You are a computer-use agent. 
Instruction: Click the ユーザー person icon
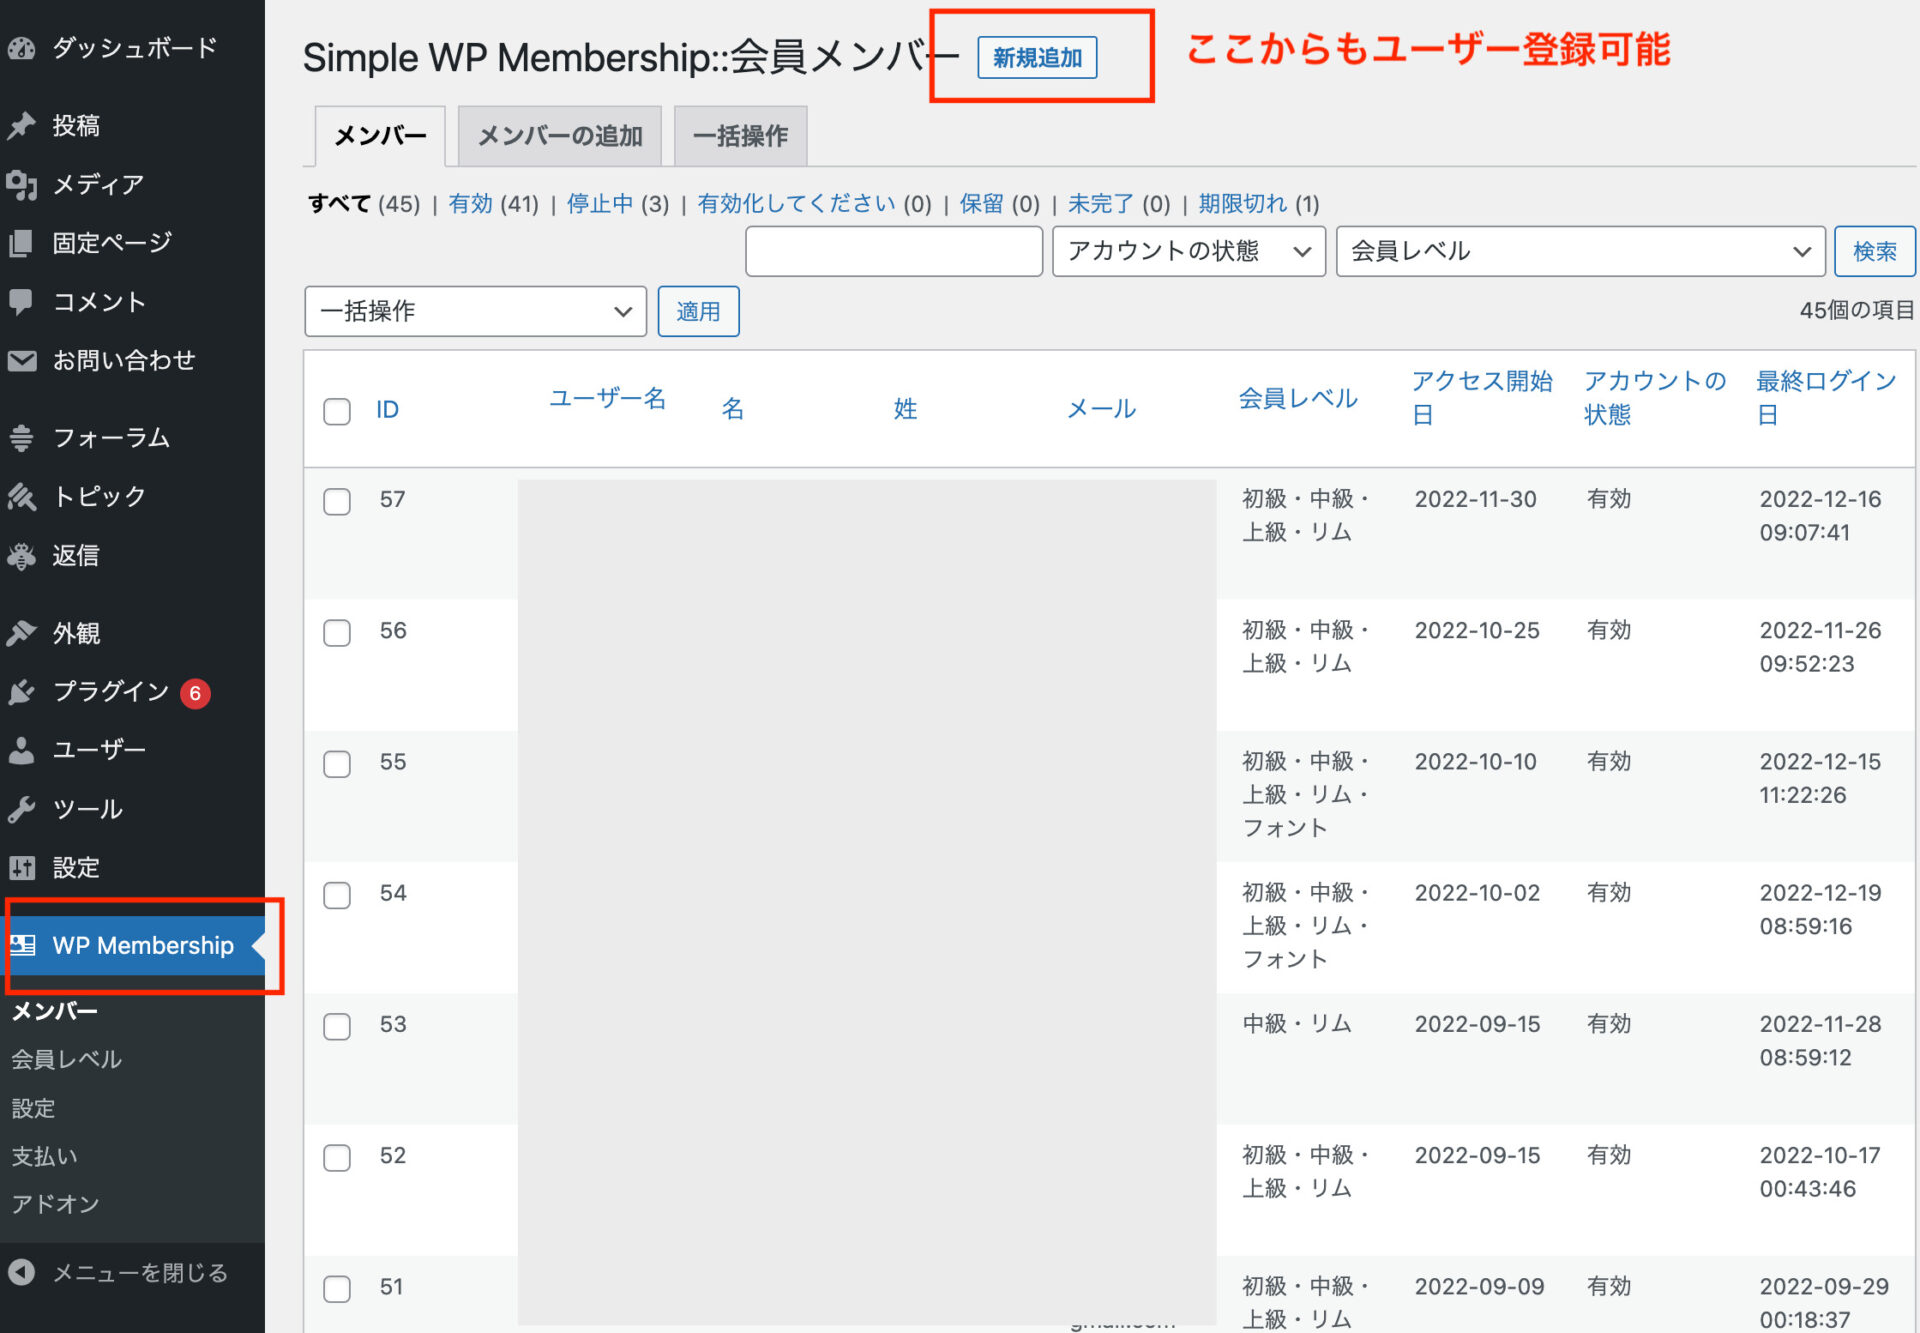click(22, 750)
